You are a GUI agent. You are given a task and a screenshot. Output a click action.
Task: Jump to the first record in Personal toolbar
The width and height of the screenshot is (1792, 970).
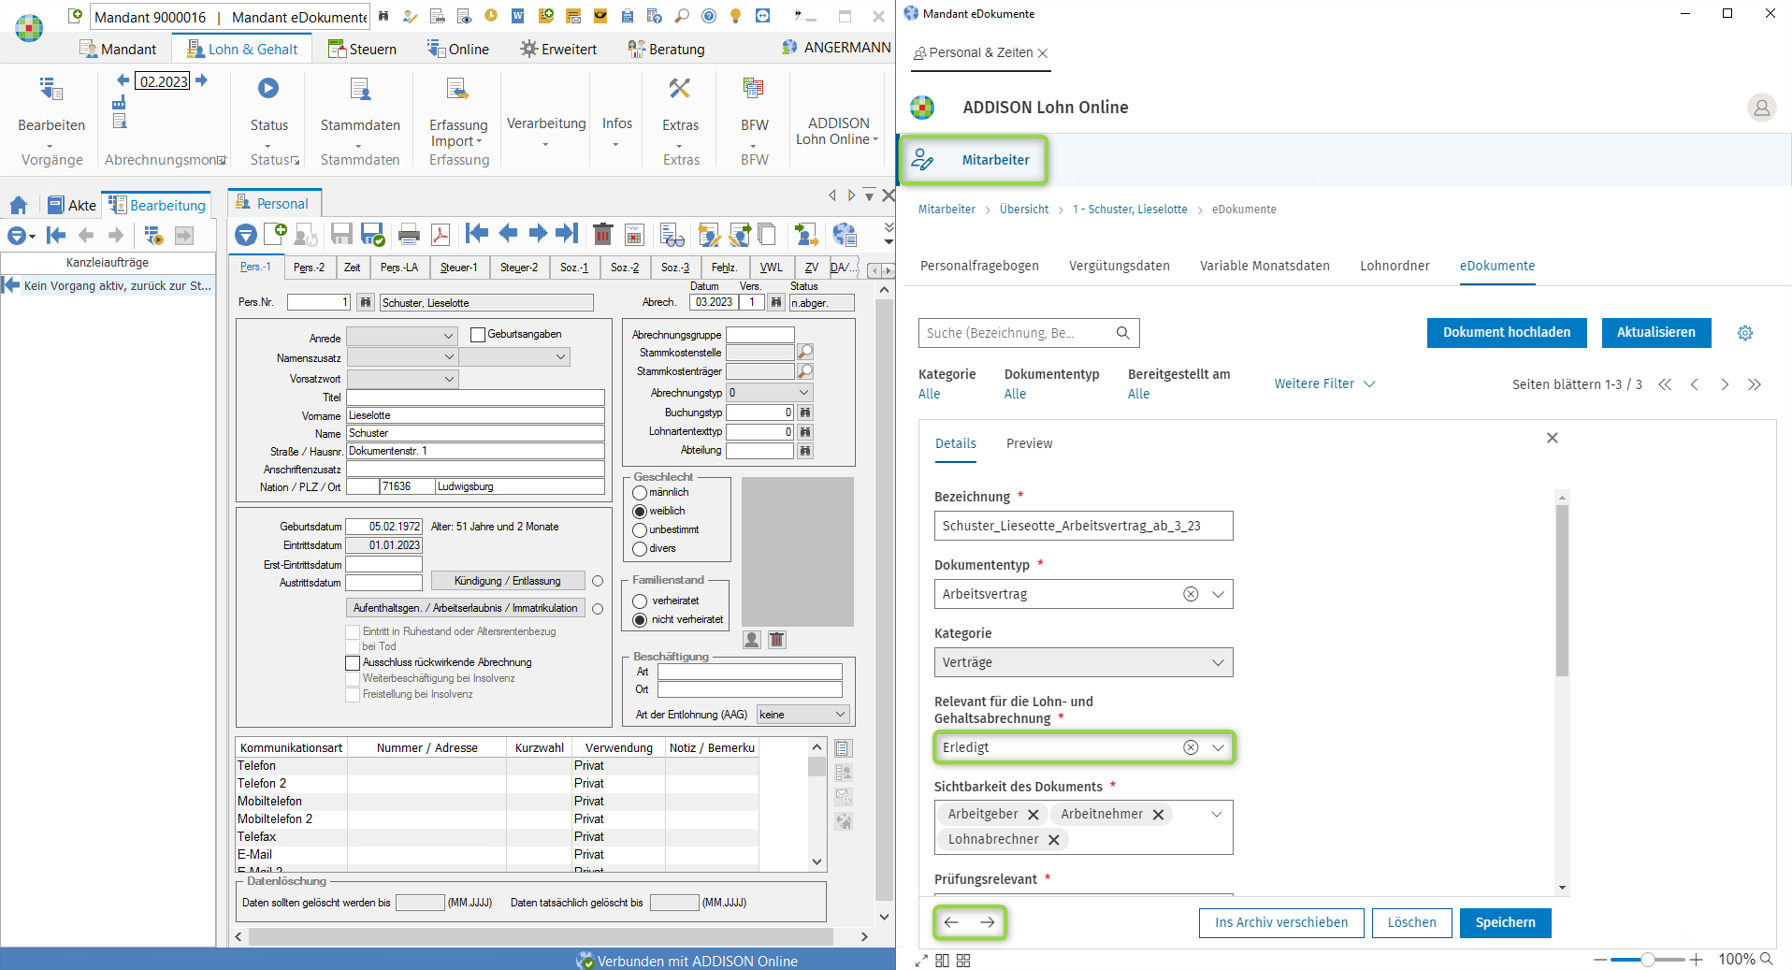point(477,233)
